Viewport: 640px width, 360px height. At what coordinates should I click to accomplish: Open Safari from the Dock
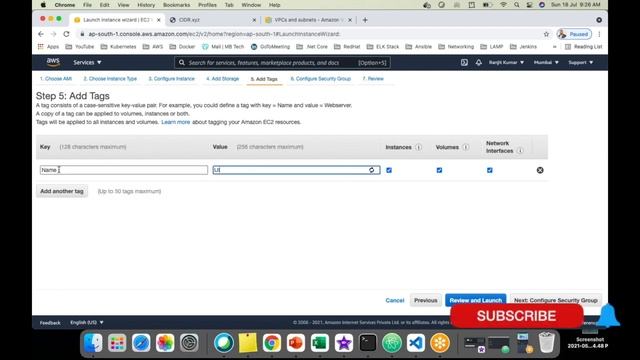click(x=141, y=343)
